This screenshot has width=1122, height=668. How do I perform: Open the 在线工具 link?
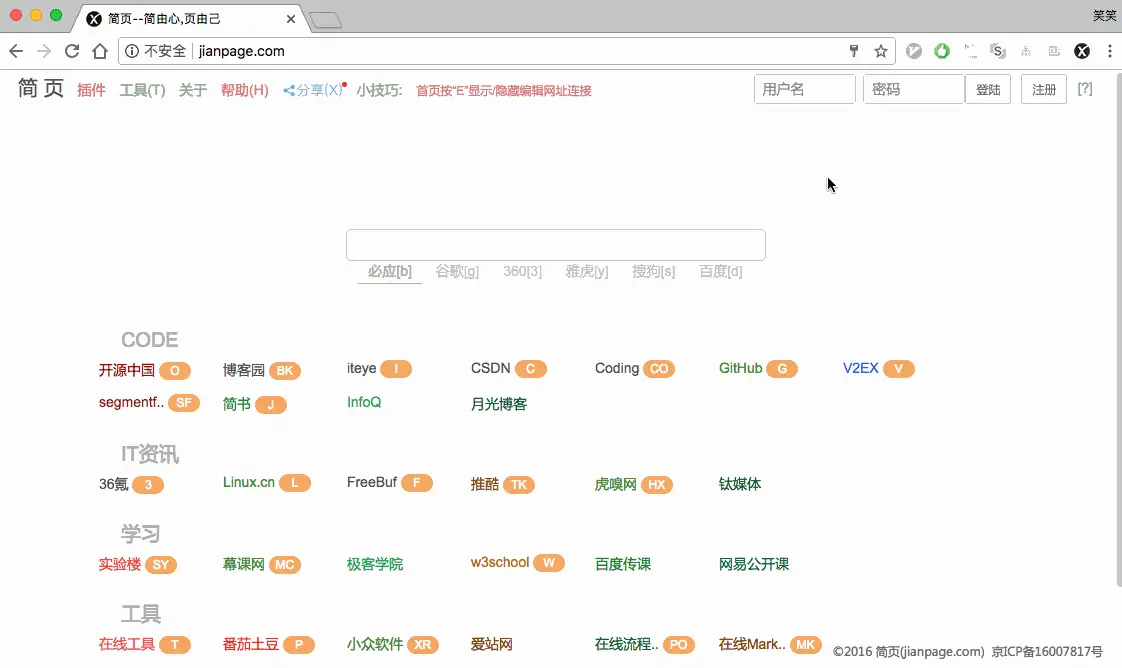[127, 644]
